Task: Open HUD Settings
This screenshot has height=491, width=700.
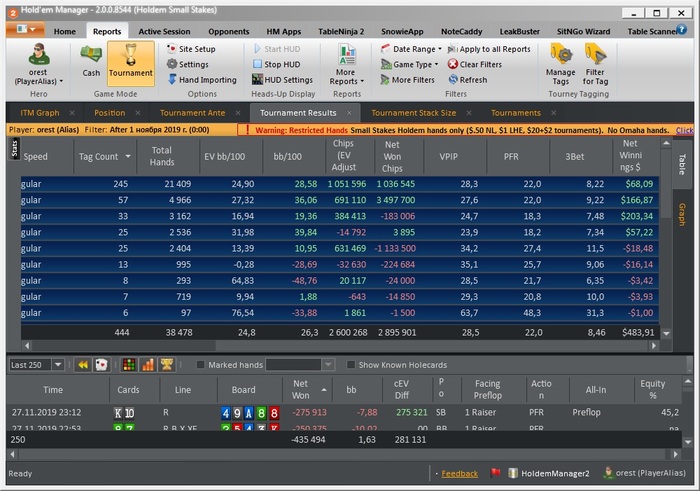Action: (x=282, y=80)
